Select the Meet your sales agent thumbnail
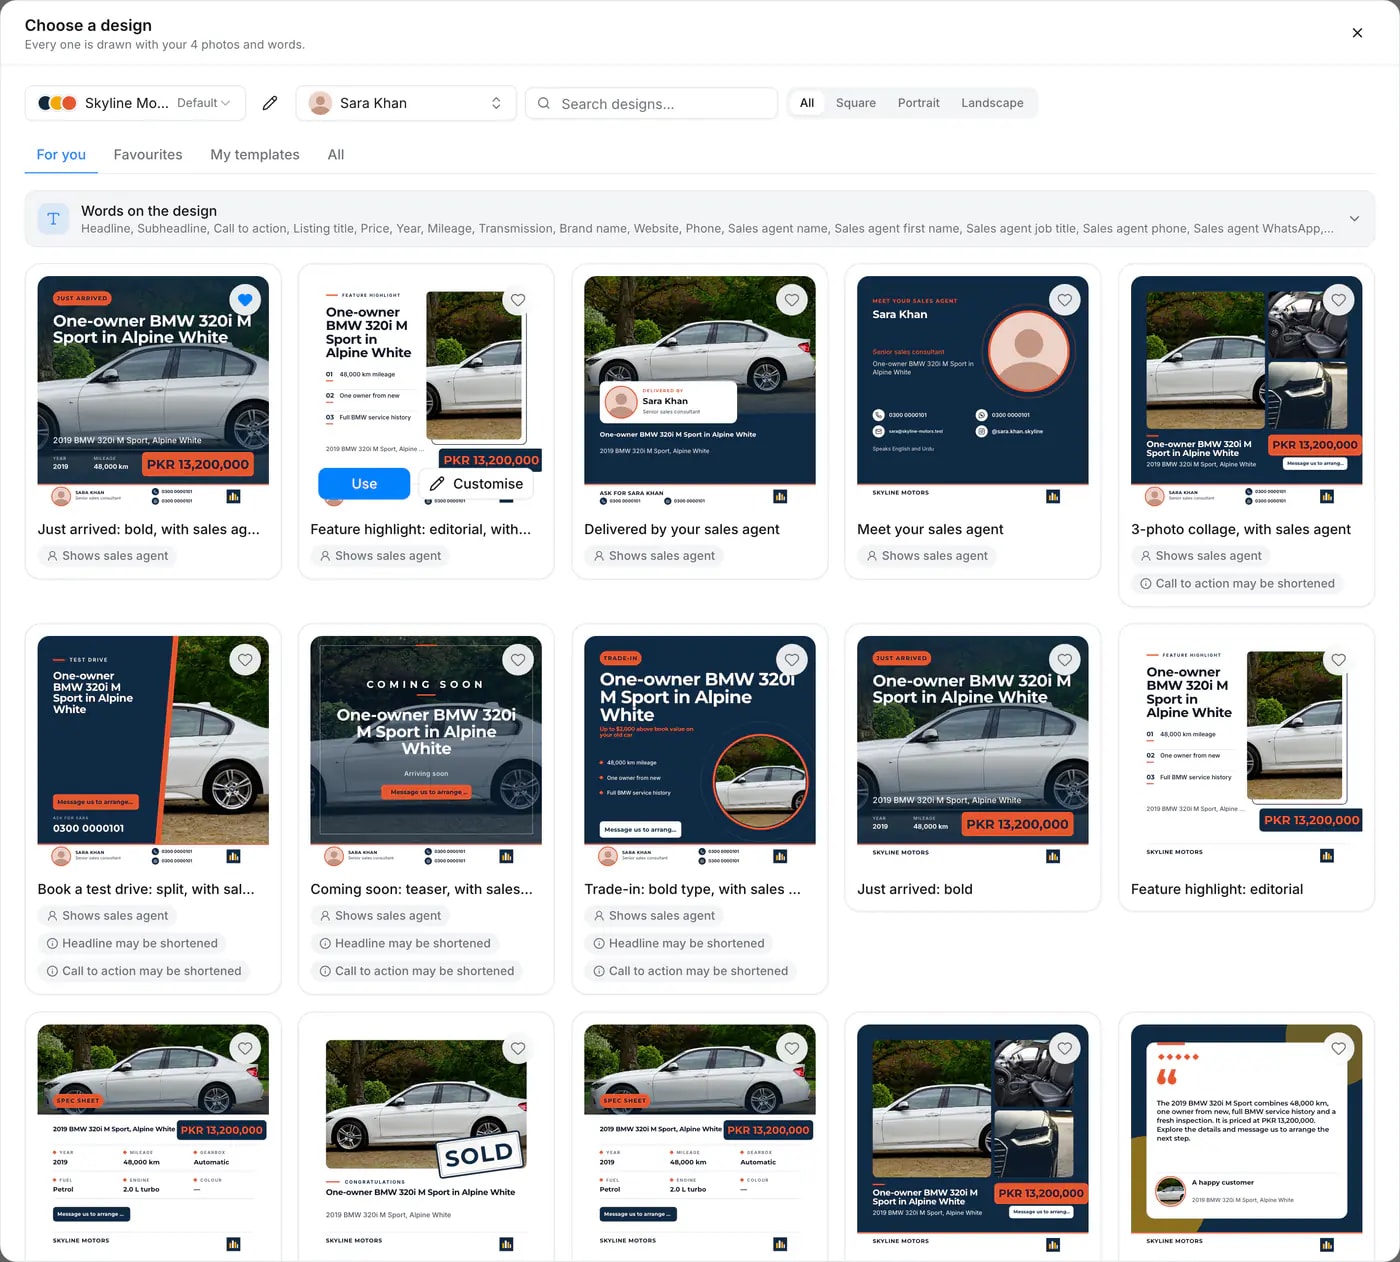1400x1262 pixels. (x=973, y=392)
